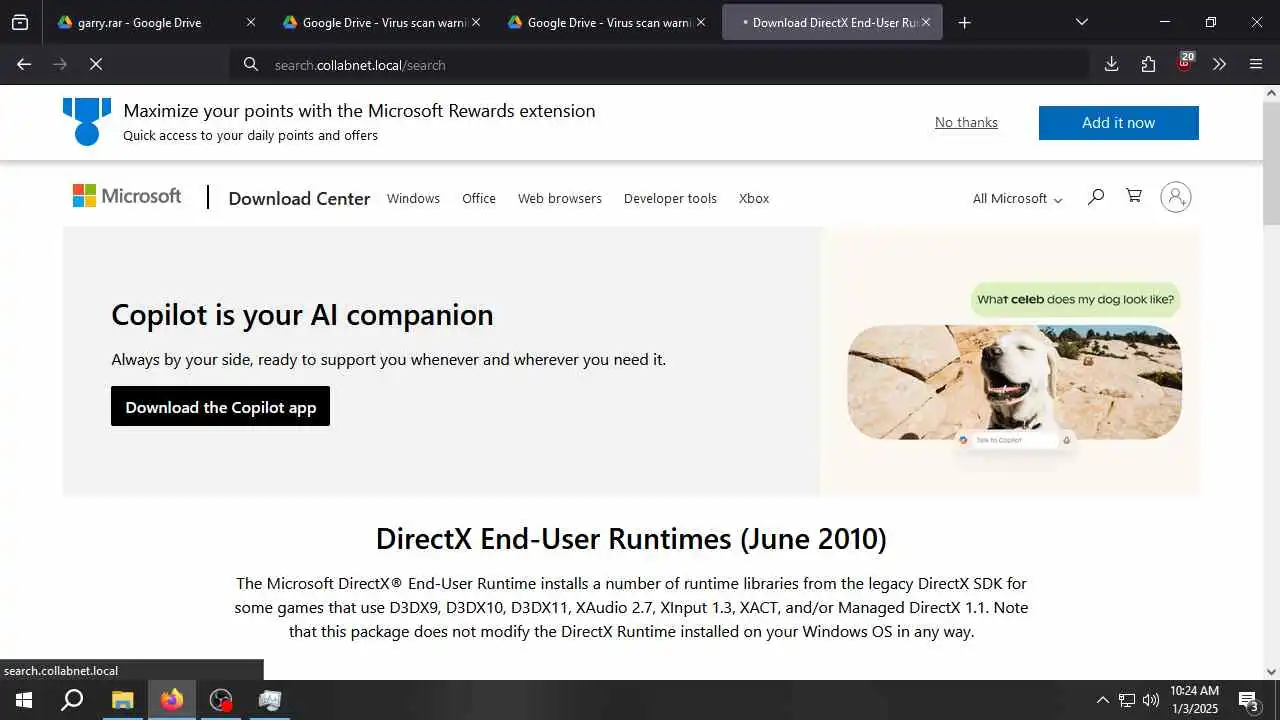Open the Developer tools menu item
This screenshot has width=1280, height=720.
click(670, 198)
